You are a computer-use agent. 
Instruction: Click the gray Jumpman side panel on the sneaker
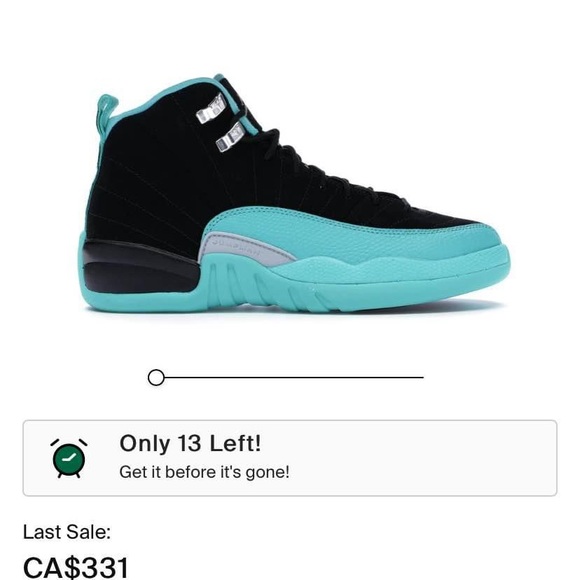[x=244, y=250]
